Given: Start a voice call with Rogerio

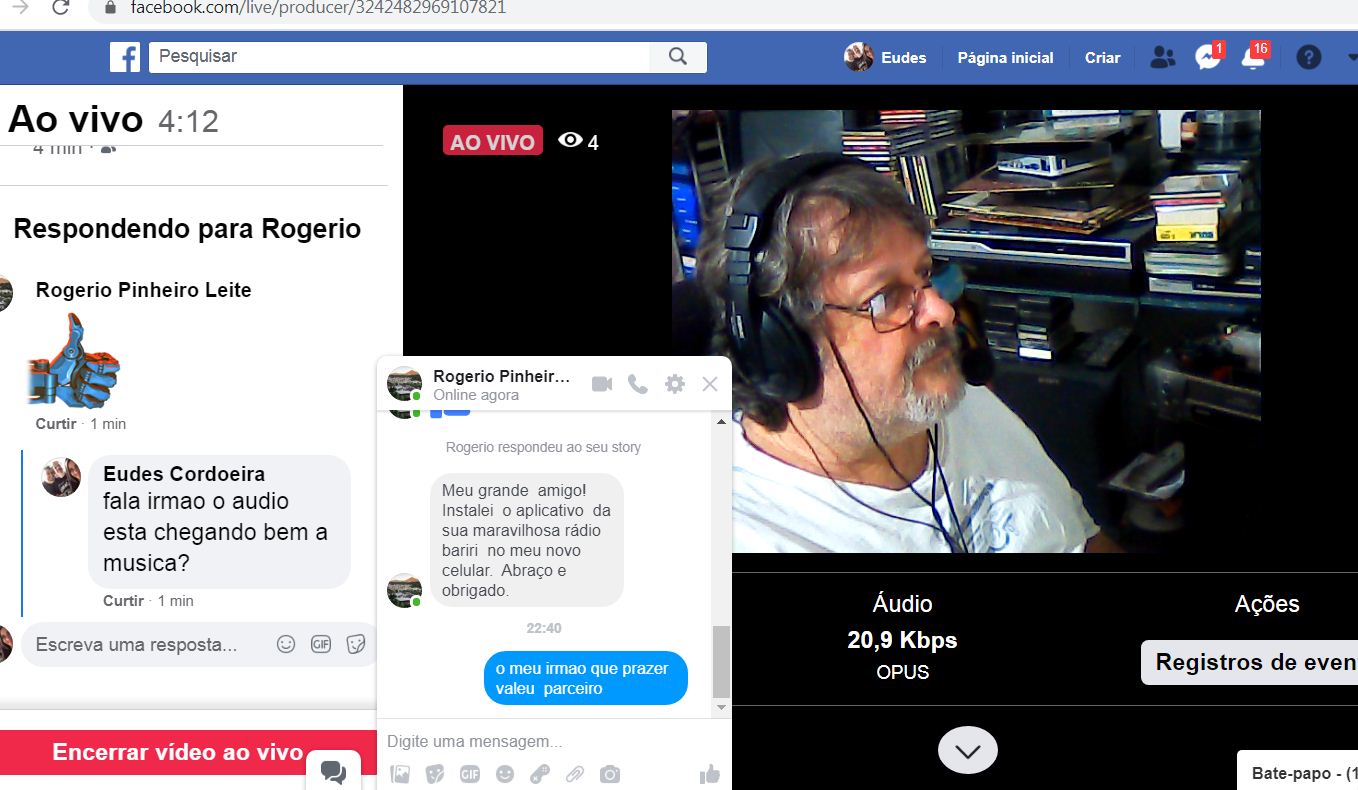Looking at the screenshot, I should (638, 384).
